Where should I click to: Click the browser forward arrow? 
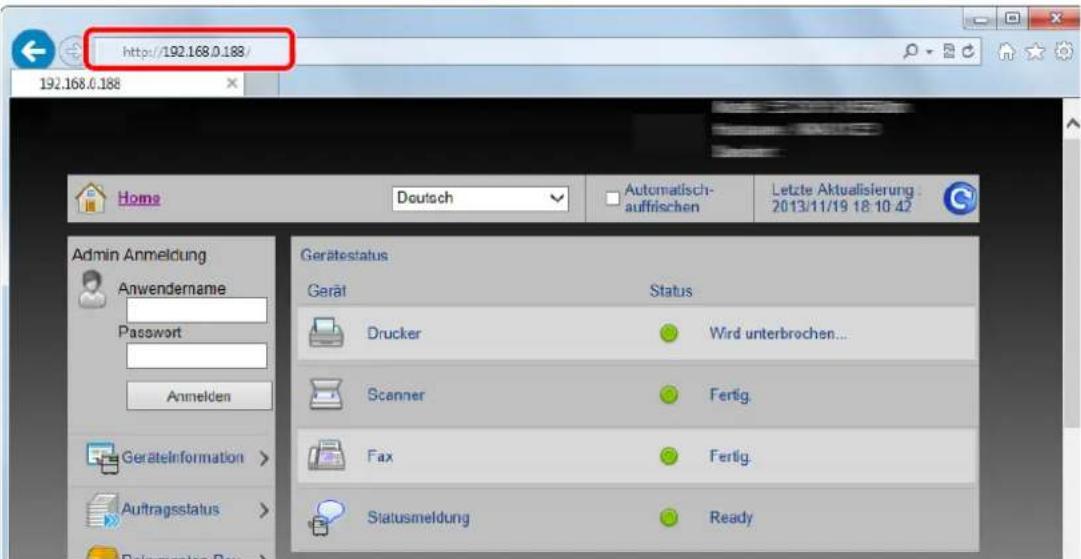(71, 51)
